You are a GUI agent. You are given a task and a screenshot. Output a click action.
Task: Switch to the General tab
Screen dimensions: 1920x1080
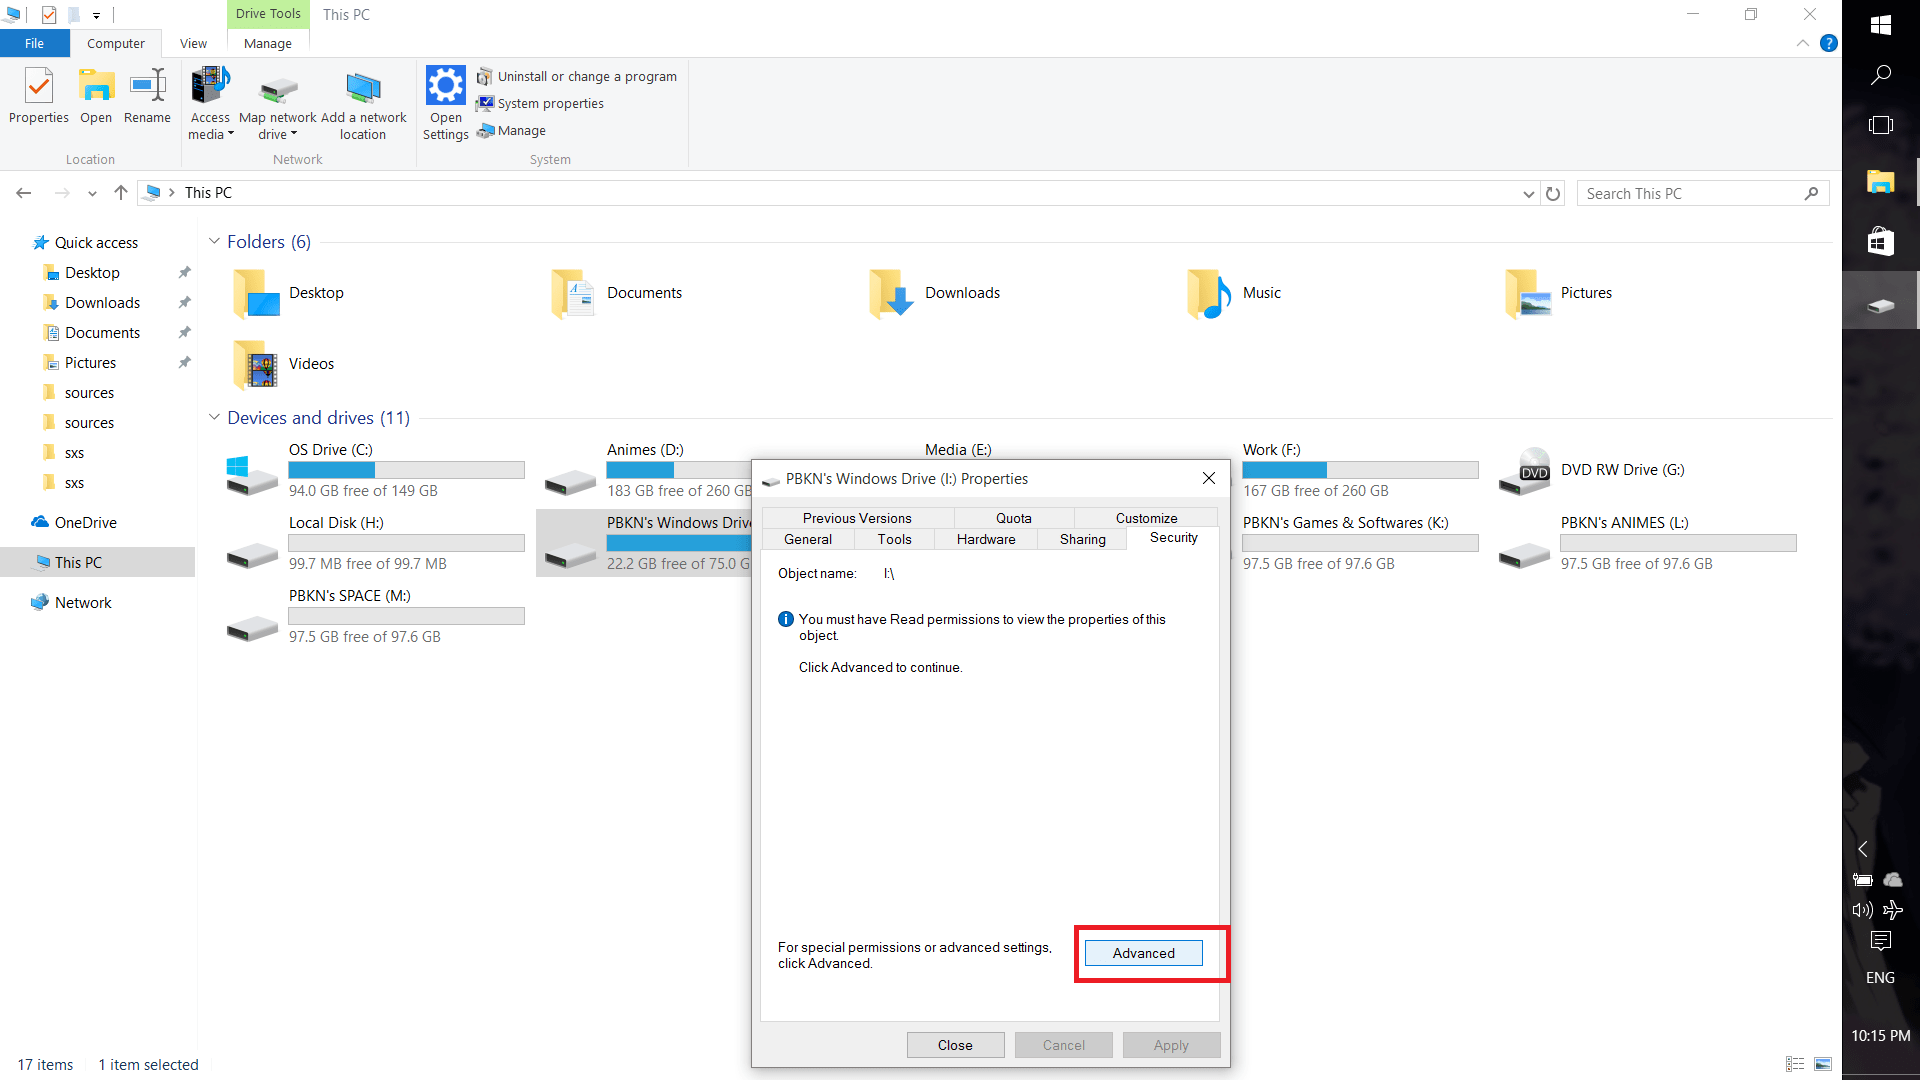(807, 539)
